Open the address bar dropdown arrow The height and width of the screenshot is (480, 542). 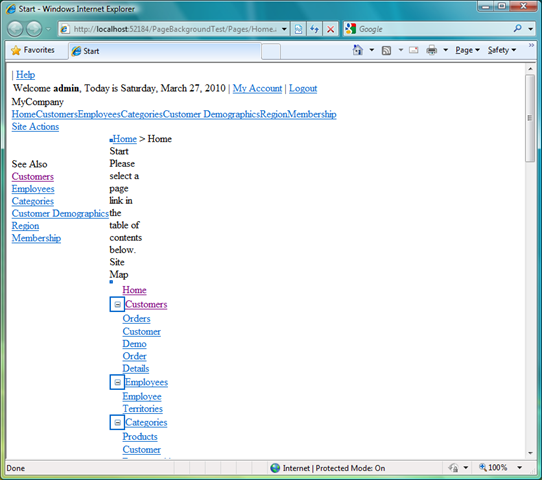(284, 29)
